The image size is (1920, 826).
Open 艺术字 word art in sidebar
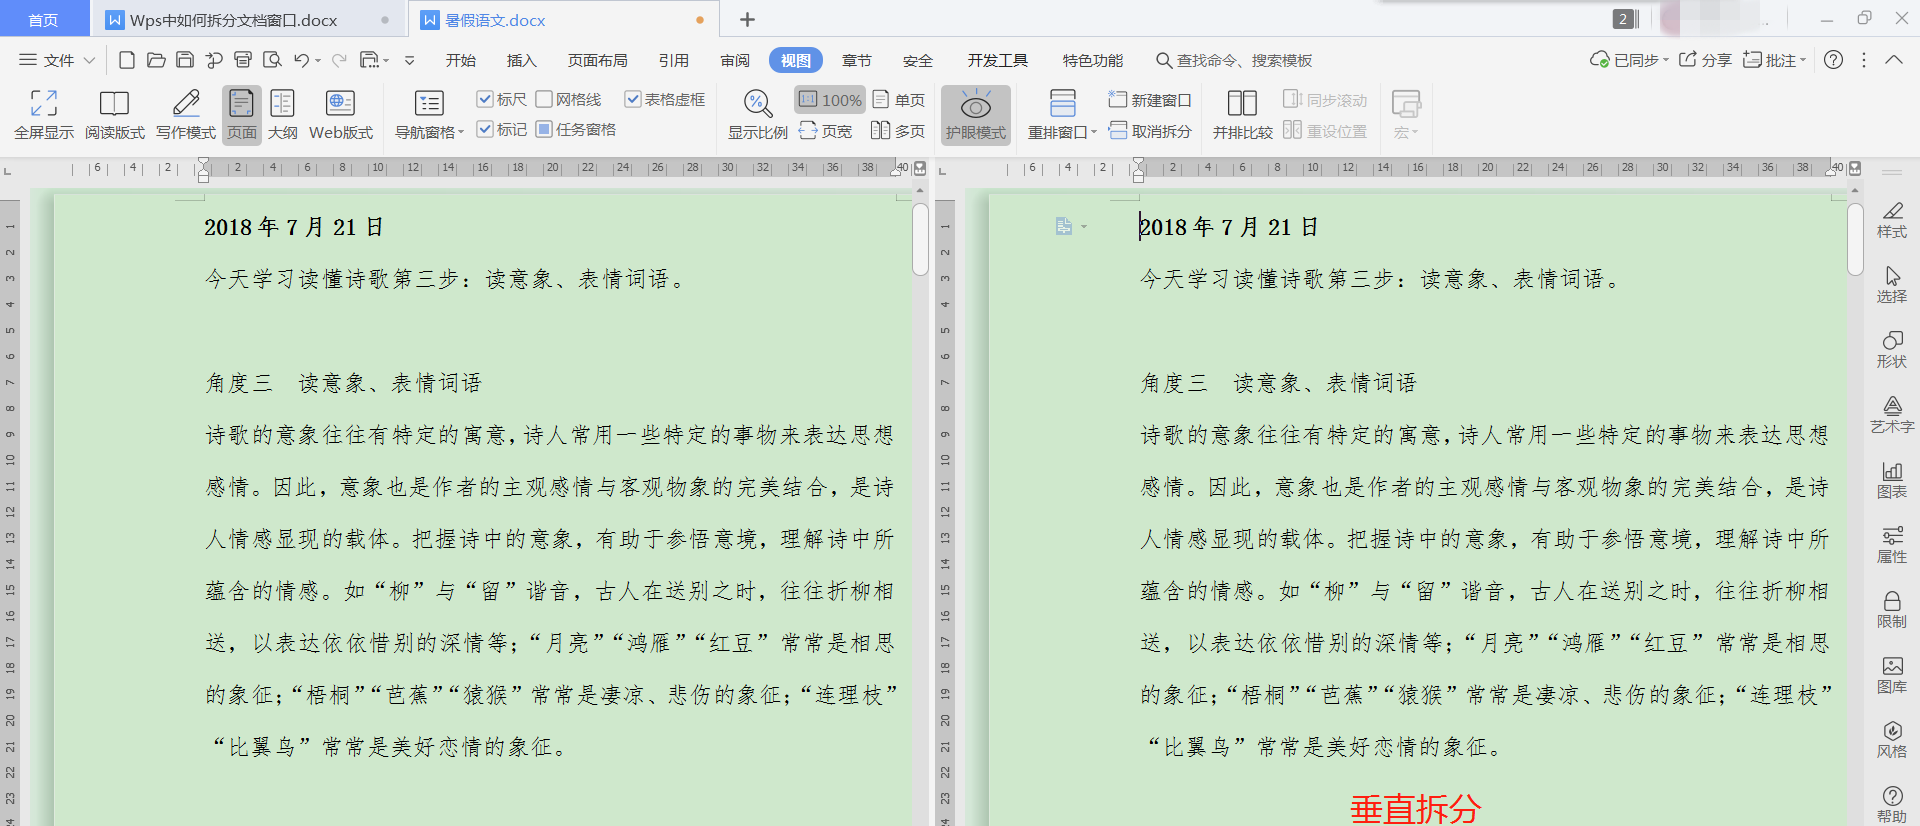point(1892,414)
